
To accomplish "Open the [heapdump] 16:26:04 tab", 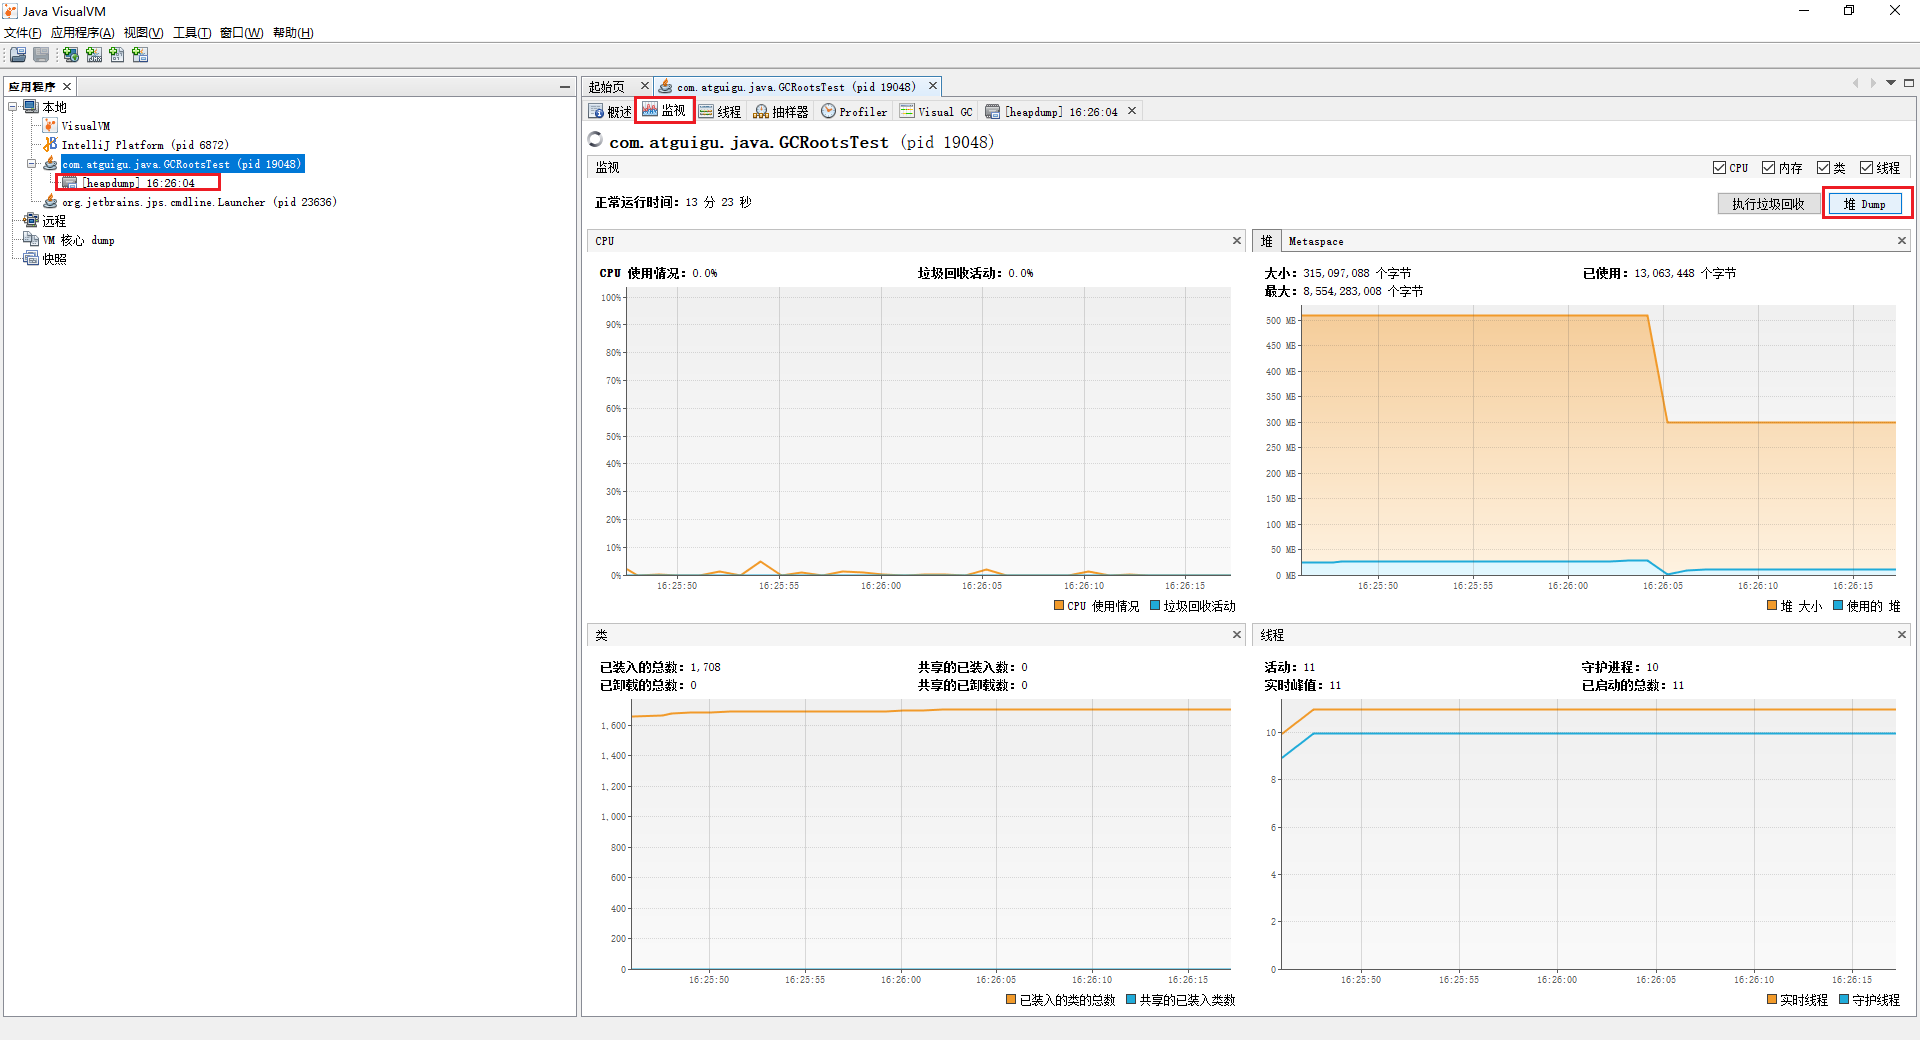I will pyautogui.click(x=1052, y=112).
